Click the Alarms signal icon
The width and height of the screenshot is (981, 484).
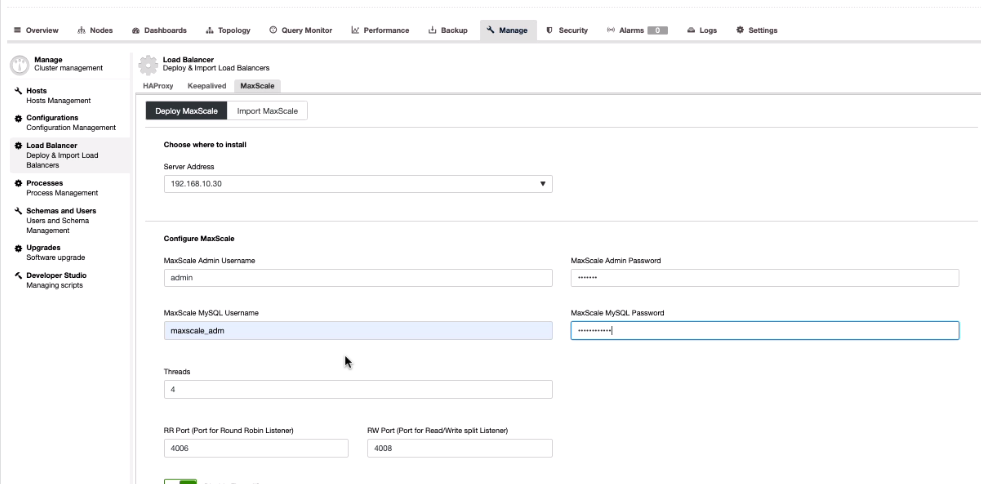[611, 30]
